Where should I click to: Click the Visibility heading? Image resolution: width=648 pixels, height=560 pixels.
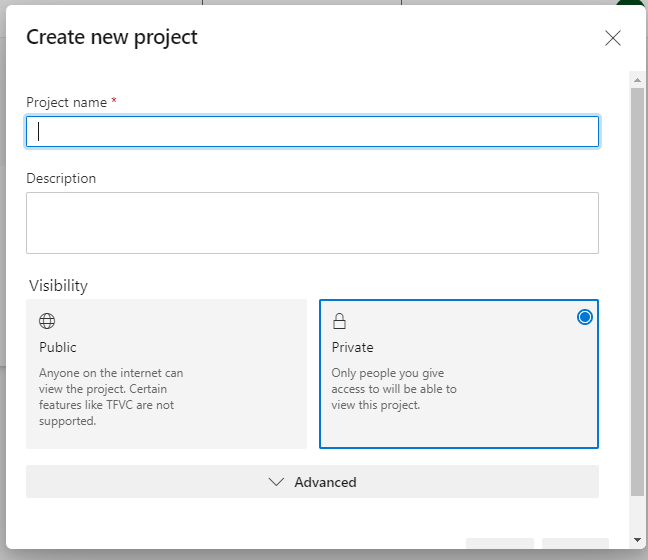coord(58,286)
